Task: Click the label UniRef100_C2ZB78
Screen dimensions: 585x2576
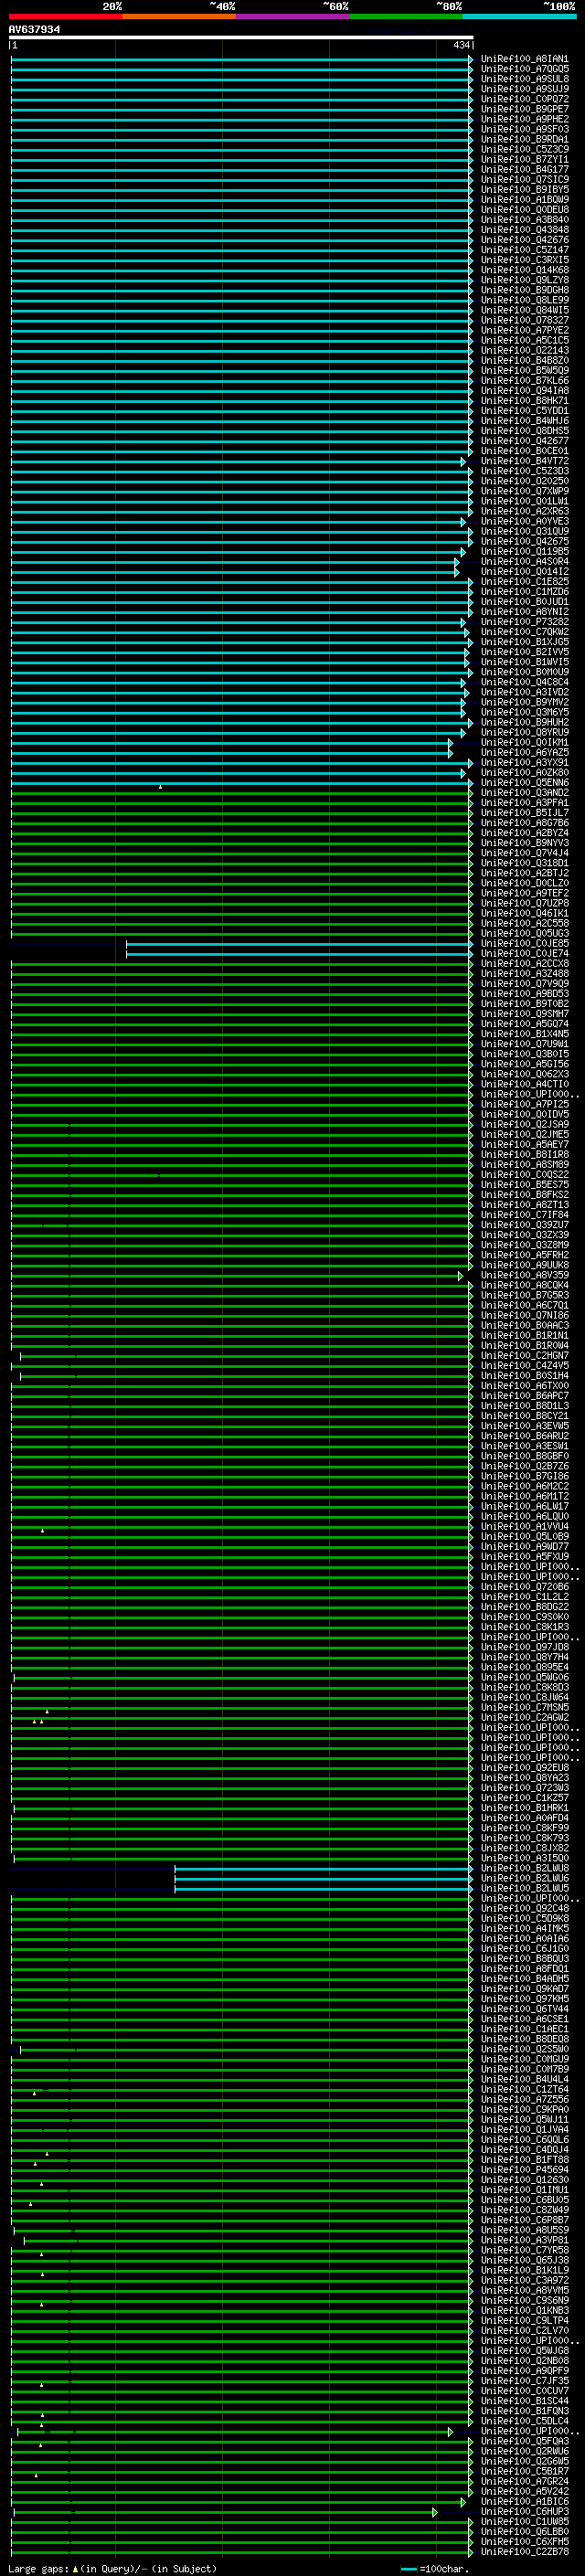Action: (x=525, y=2552)
